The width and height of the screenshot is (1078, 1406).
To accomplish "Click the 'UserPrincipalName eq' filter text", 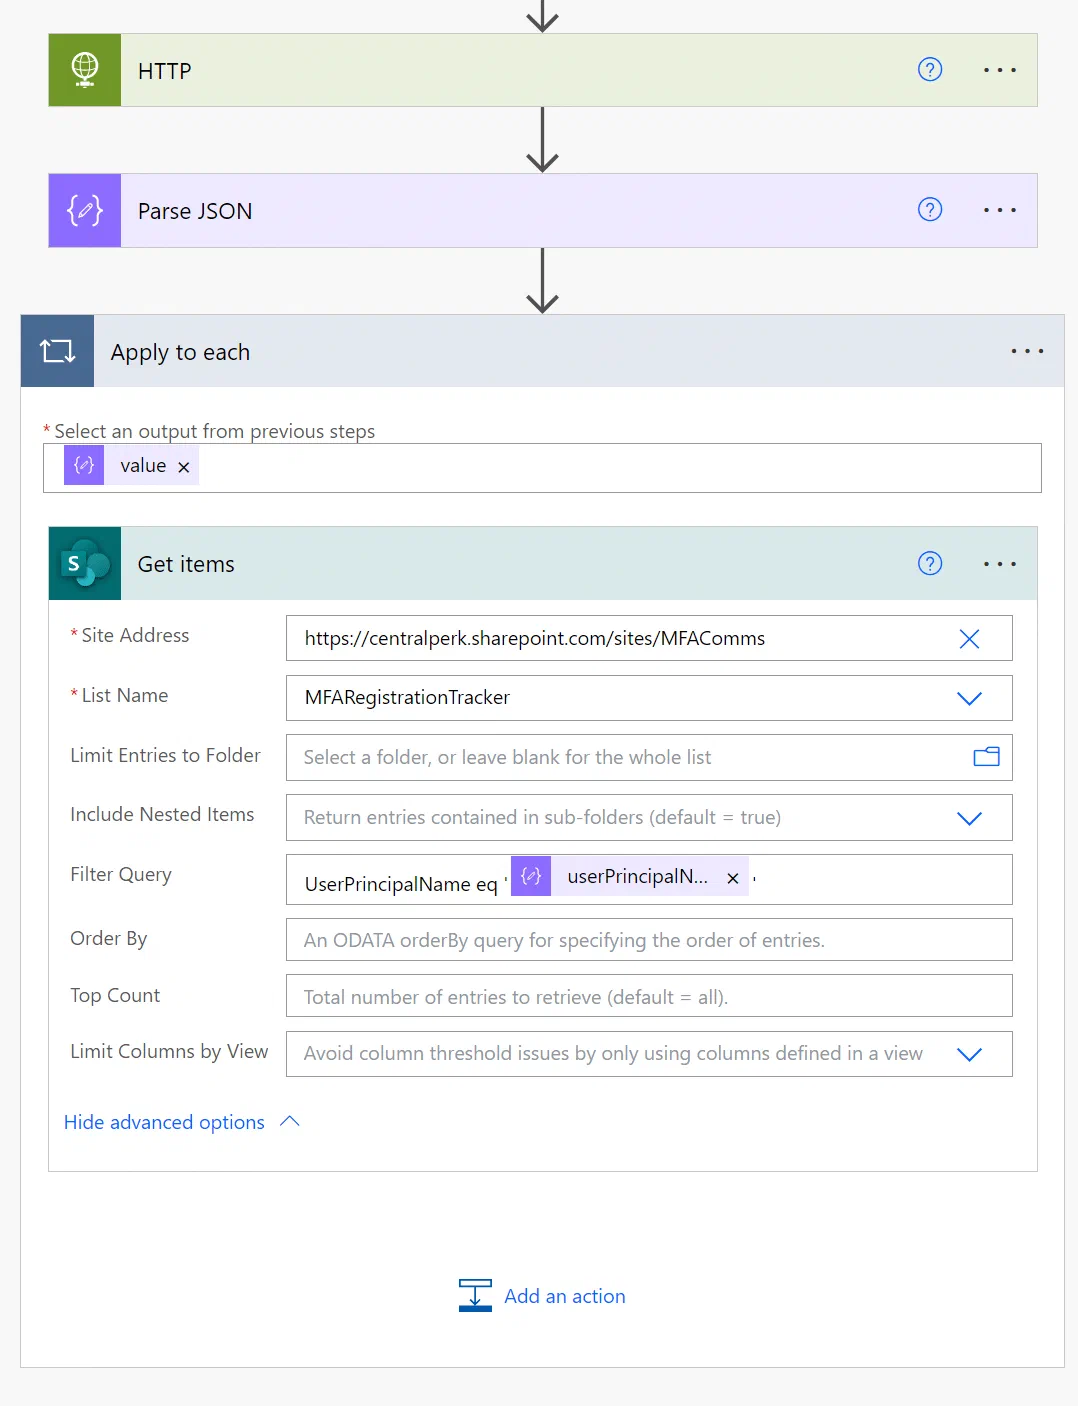I will point(401,884).
